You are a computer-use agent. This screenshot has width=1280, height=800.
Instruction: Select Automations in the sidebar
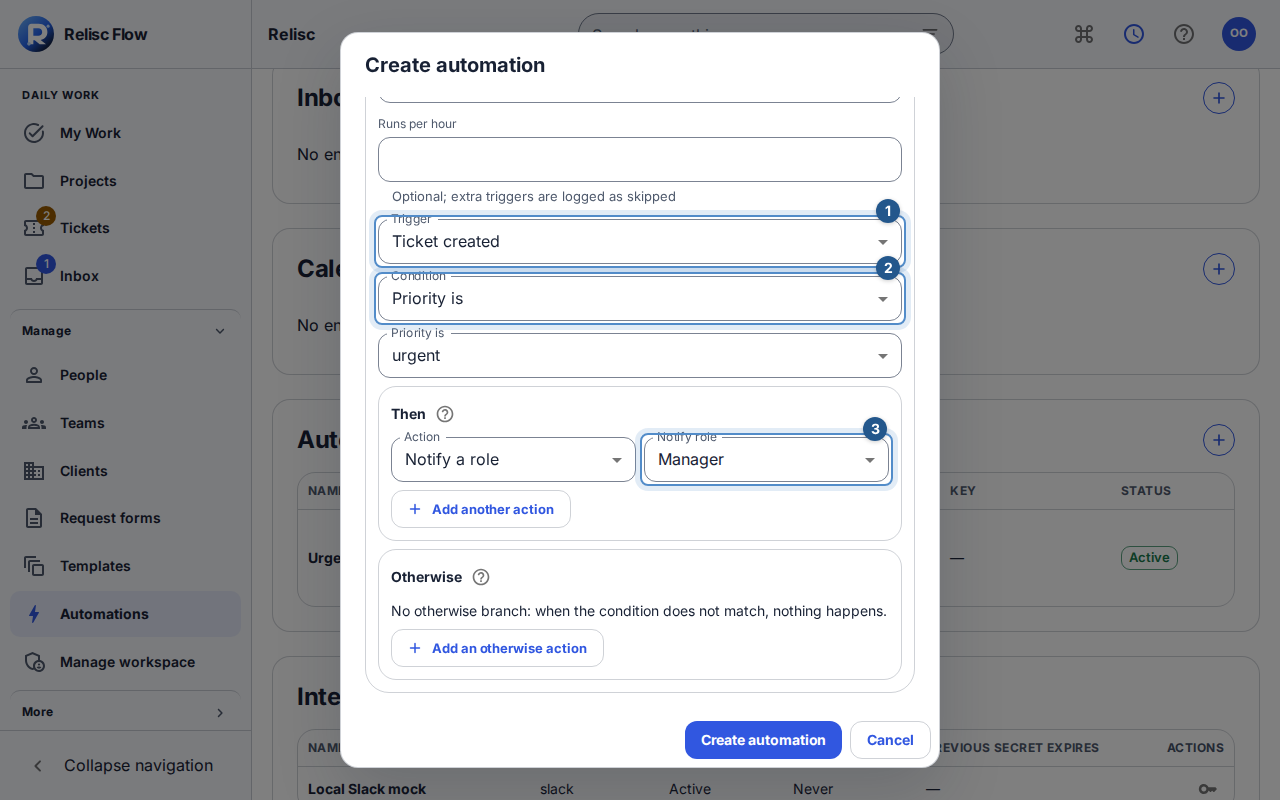(x=125, y=614)
